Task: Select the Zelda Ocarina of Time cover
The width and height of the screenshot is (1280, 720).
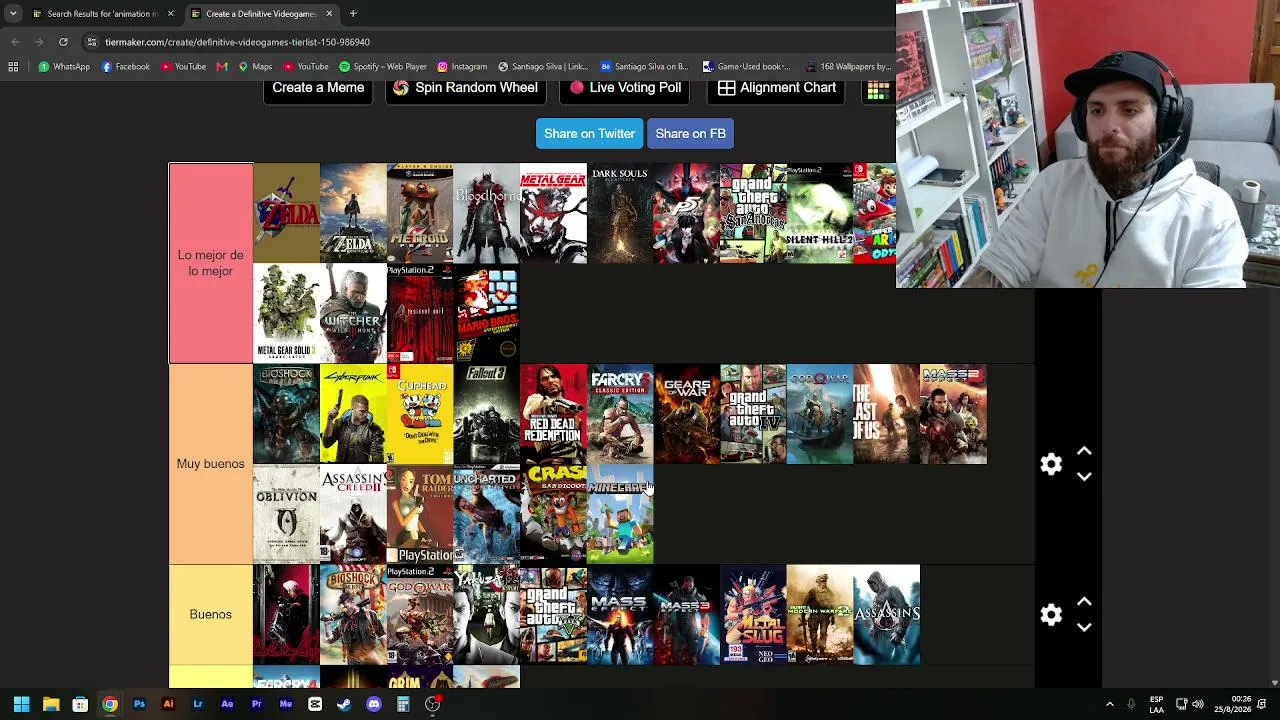Action: tap(286, 213)
